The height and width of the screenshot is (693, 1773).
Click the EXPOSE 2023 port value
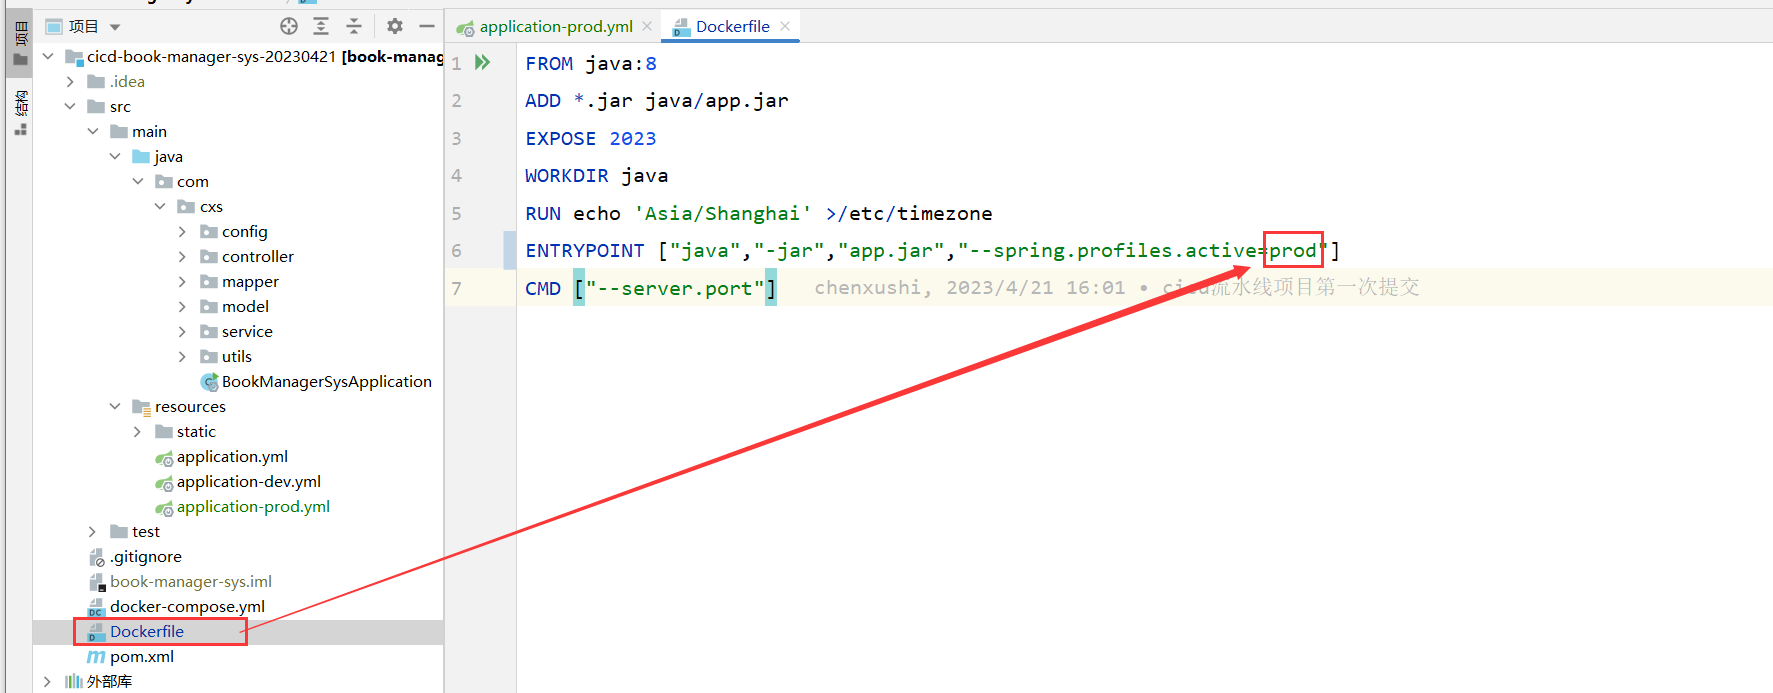click(x=633, y=138)
